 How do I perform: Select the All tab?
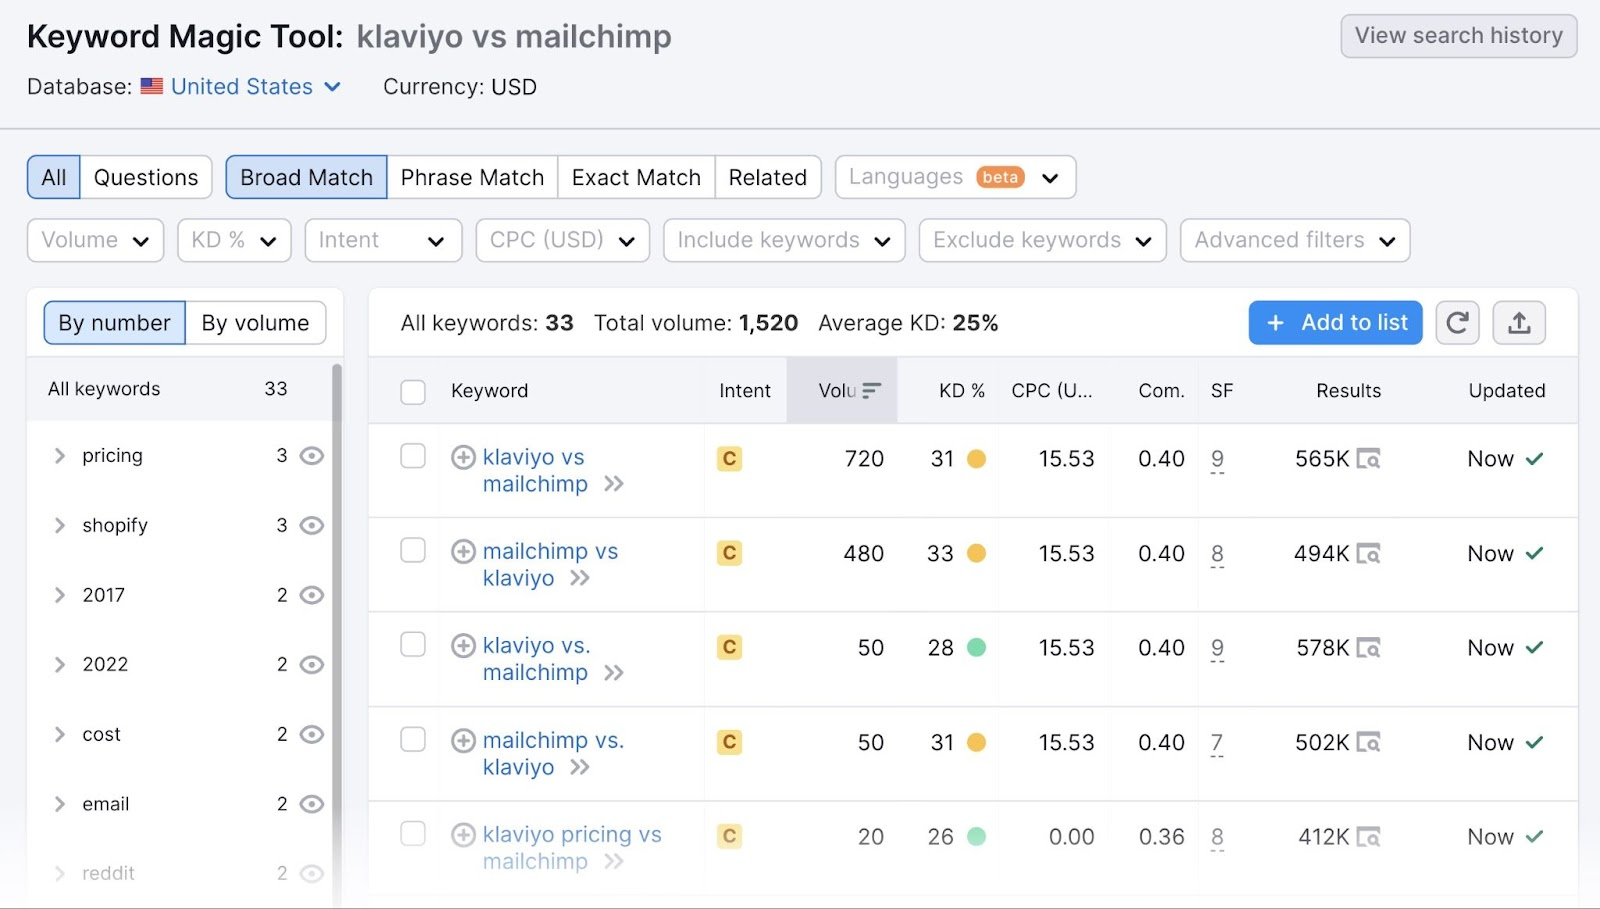click(54, 177)
